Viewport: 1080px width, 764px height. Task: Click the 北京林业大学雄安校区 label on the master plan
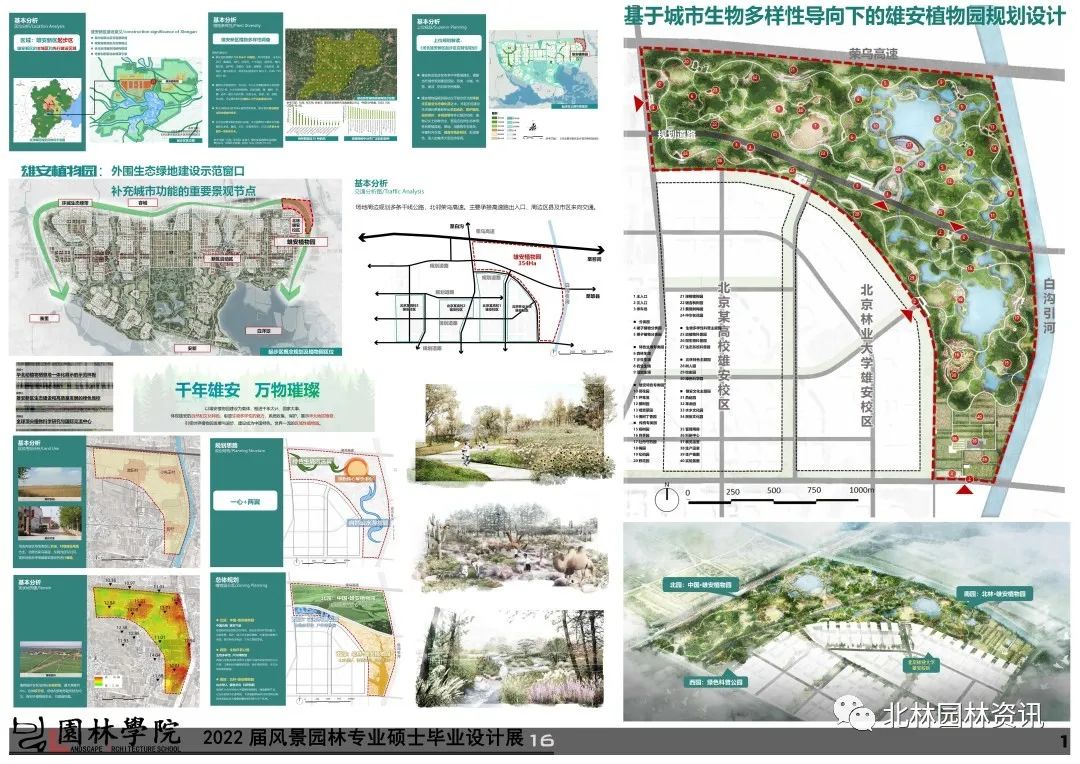(866, 355)
